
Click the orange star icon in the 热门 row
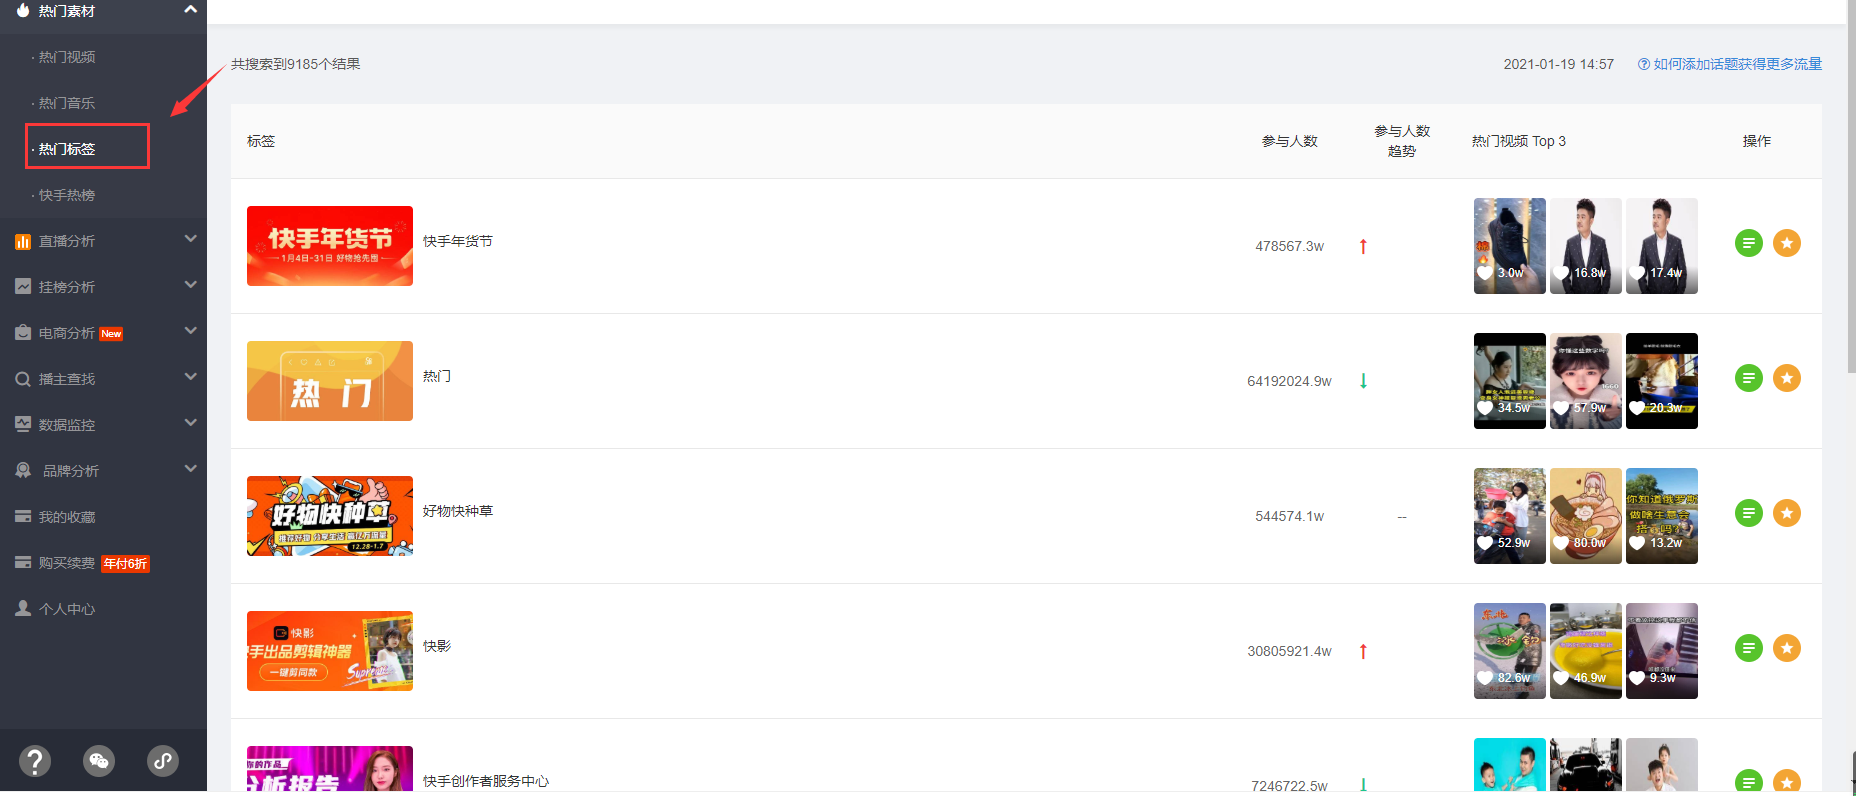click(x=1786, y=378)
